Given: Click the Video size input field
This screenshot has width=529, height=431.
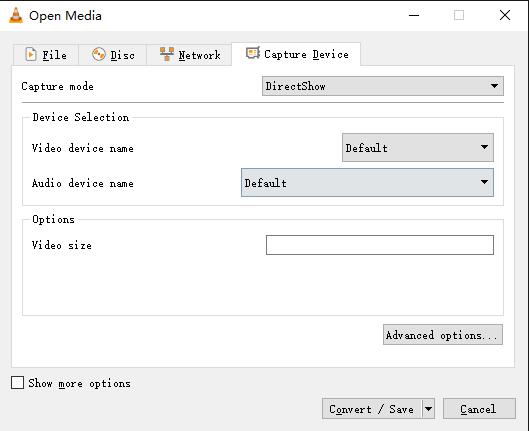Looking at the screenshot, I should [x=380, y=245].
